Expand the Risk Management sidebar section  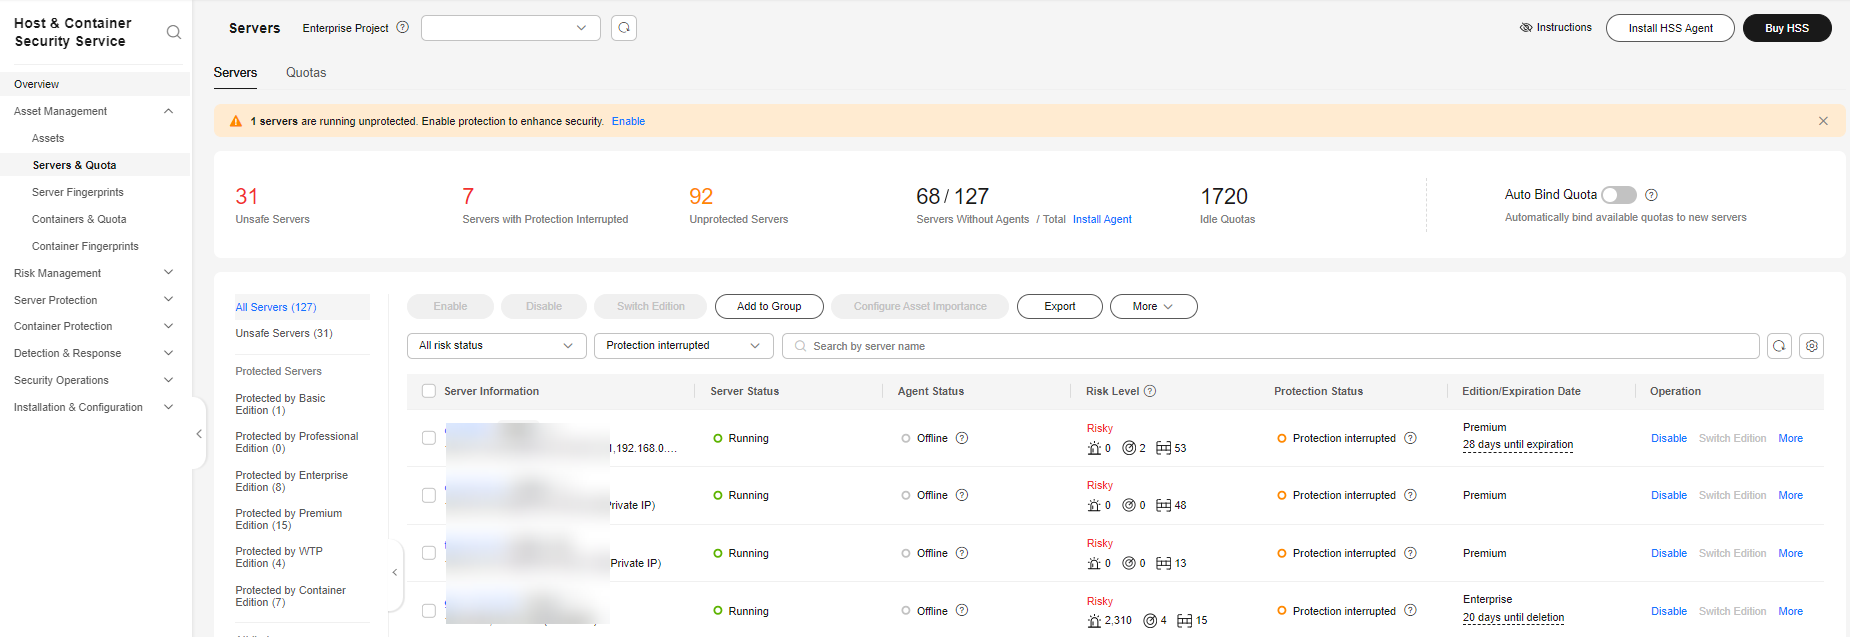click(x=94, y=273)
